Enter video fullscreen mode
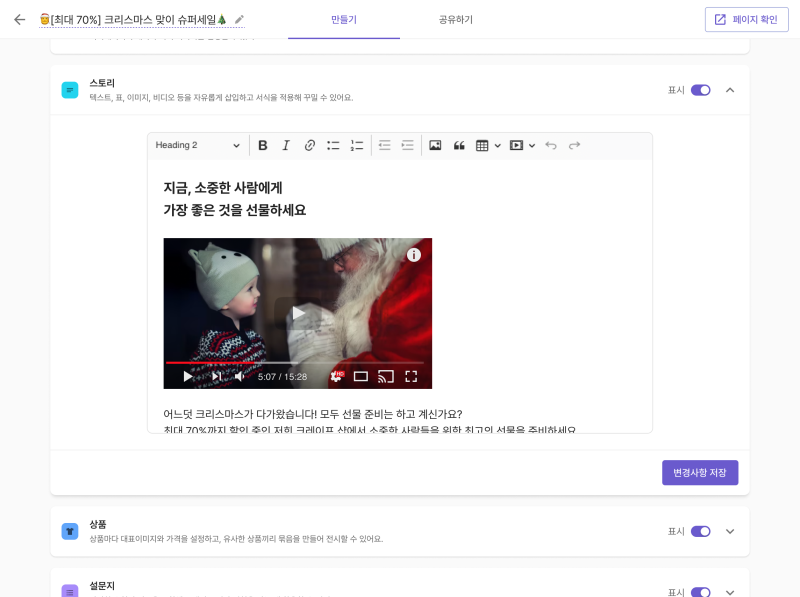Image resolution: width=800 pixels, height=597 pixels. [x=411, y=377]
